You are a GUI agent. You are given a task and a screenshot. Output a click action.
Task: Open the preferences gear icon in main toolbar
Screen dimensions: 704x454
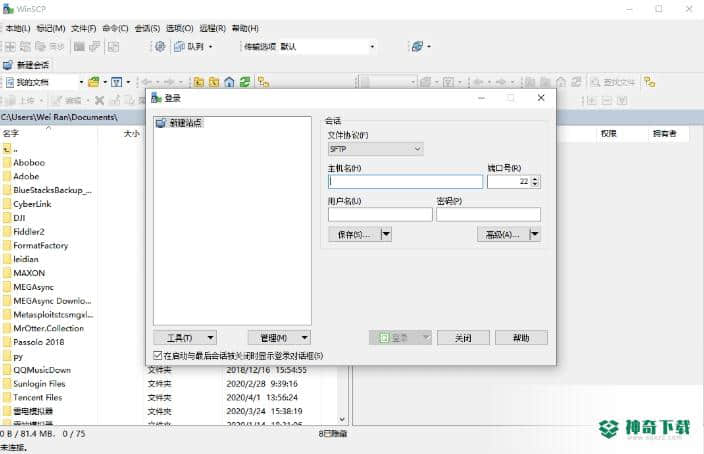click(x=160, y=46)
